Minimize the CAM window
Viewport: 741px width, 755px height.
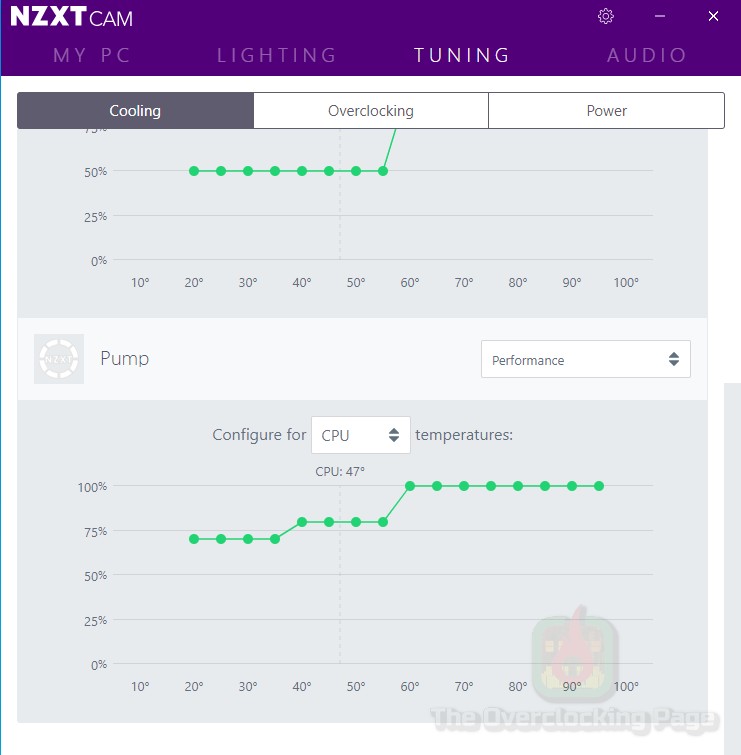coord(660,16)
